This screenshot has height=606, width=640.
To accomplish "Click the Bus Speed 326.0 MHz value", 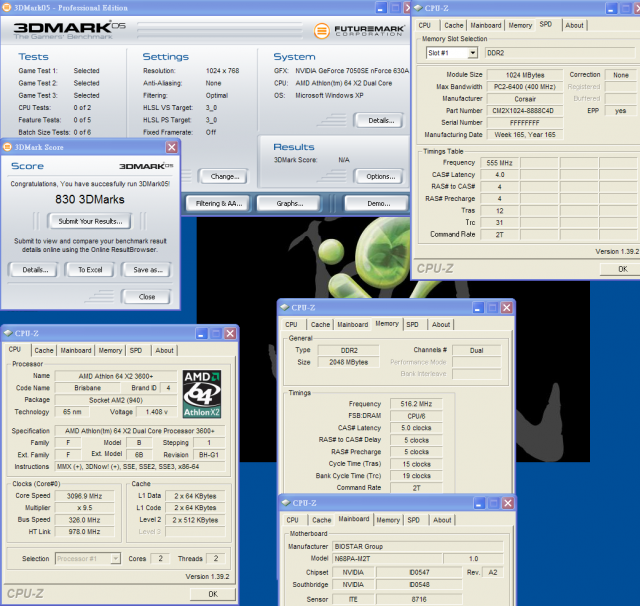I will (84, 520).
